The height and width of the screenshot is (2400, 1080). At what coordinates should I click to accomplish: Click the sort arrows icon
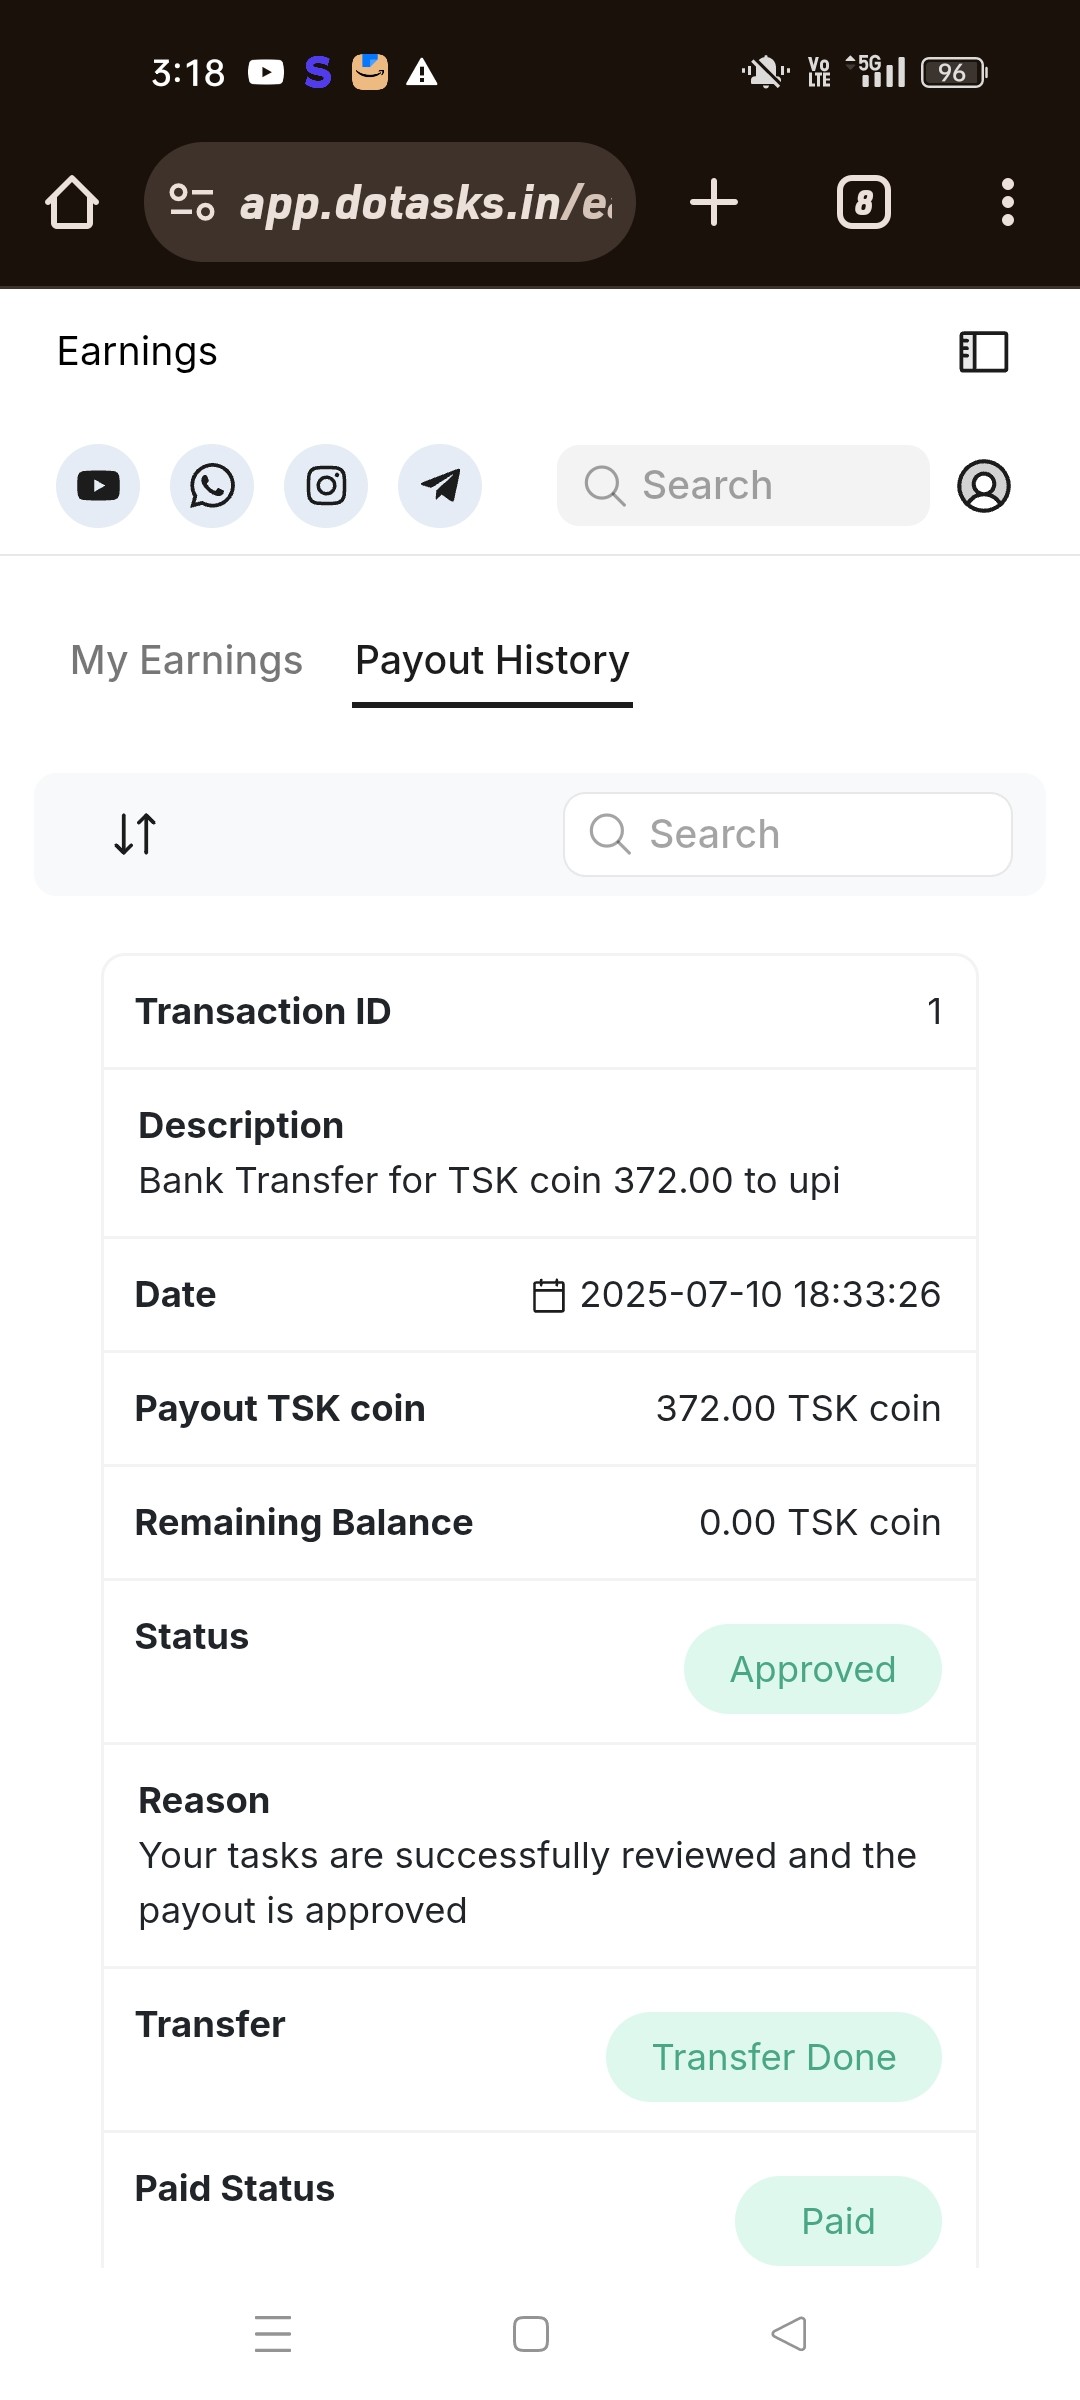(x=135, y=834)
